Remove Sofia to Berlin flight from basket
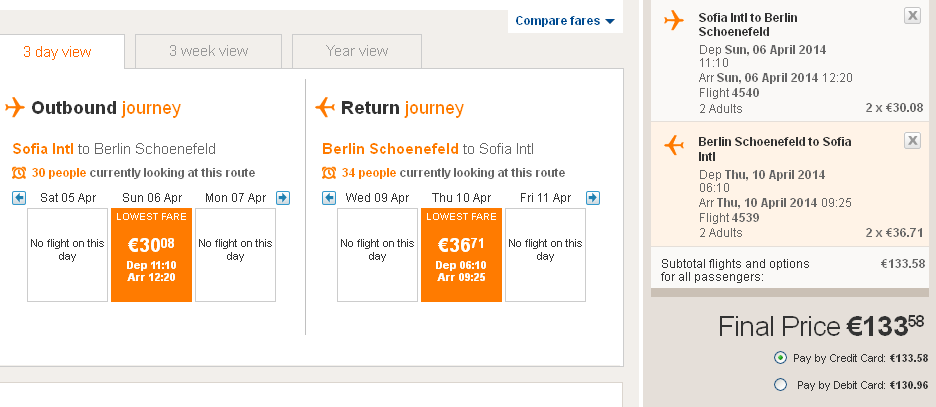 912,15
